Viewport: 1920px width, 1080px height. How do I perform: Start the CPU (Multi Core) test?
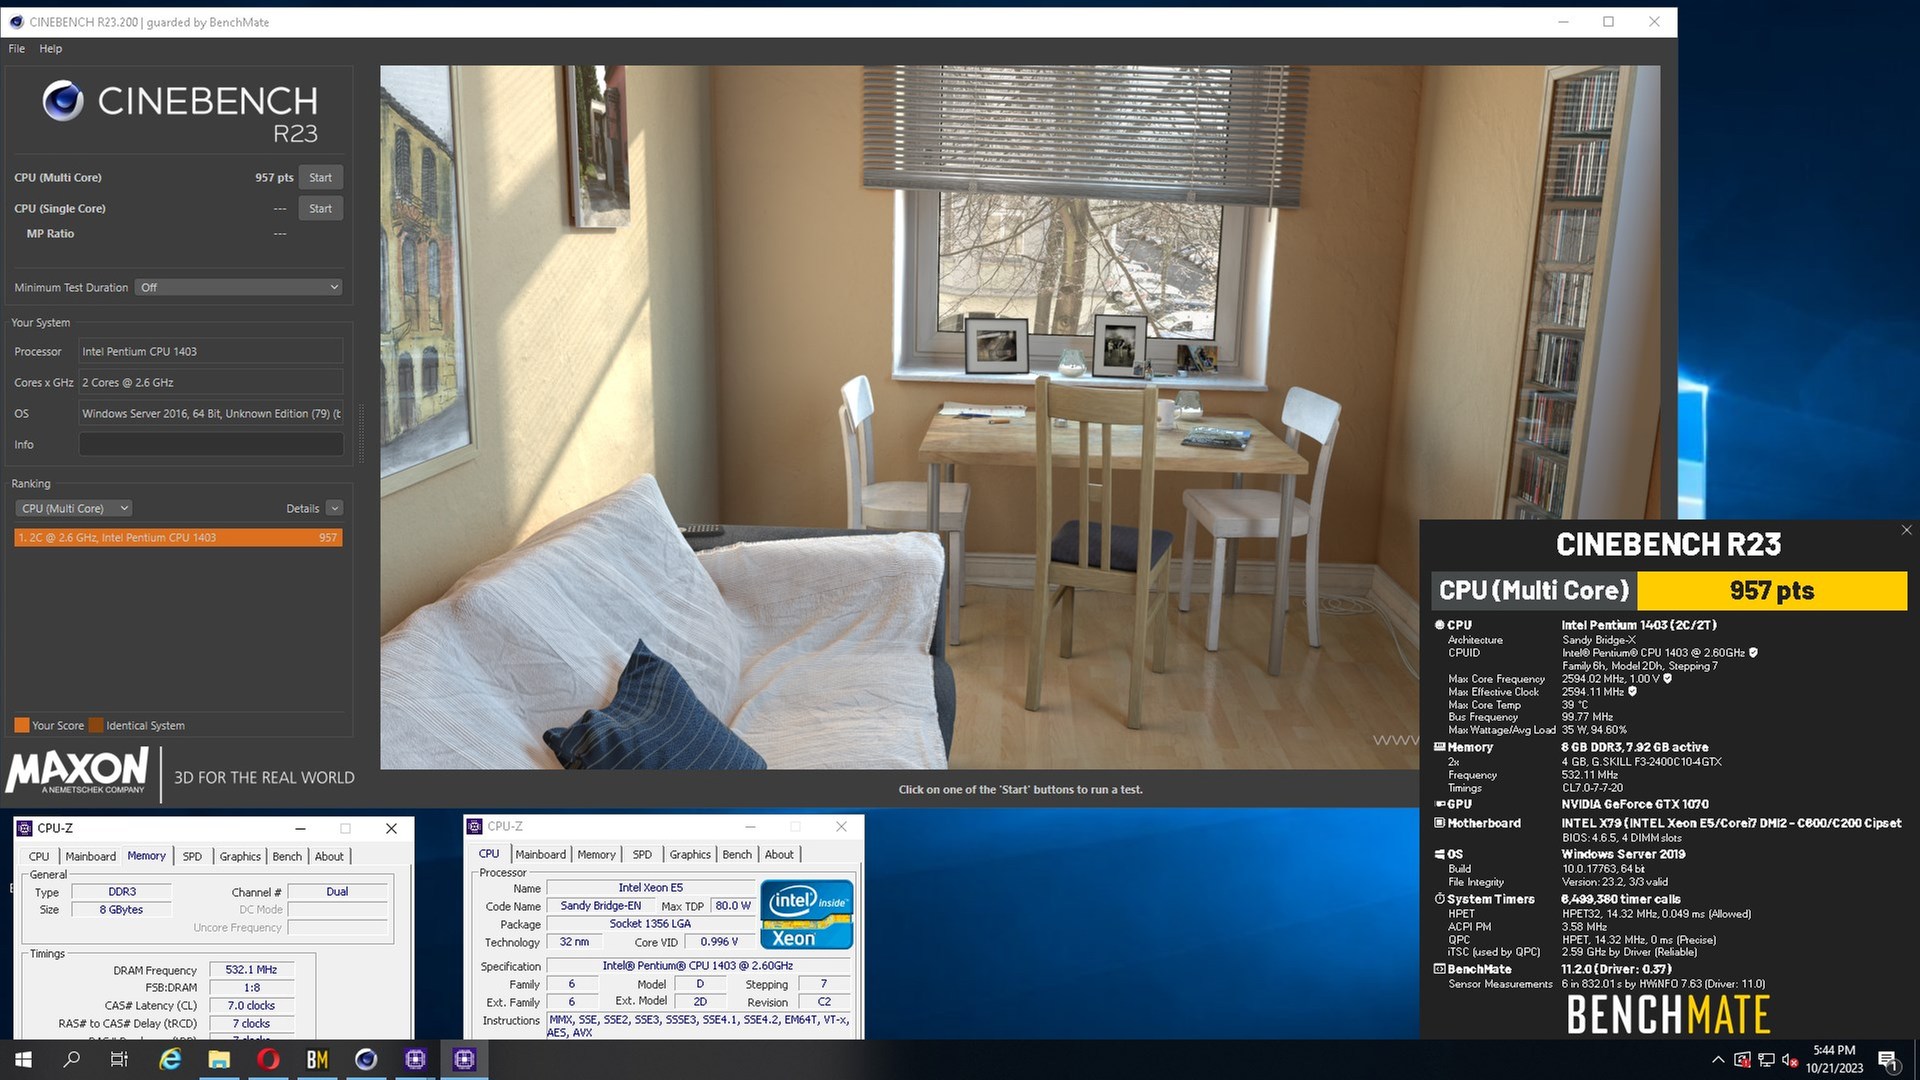click(320, 177)
